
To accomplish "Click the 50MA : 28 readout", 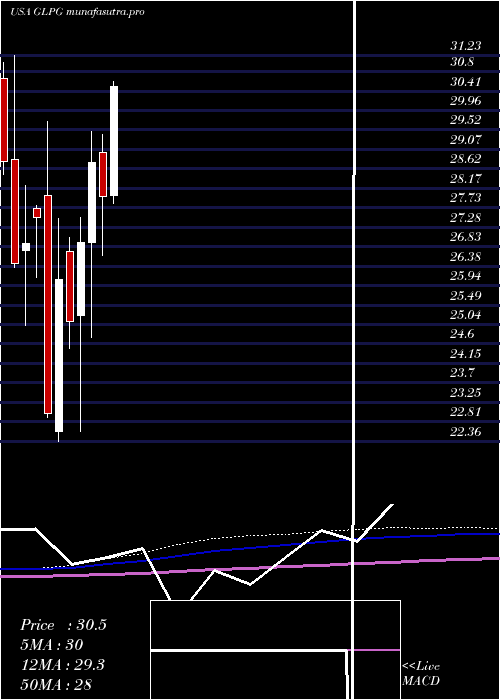I will (x=56, y=685).
